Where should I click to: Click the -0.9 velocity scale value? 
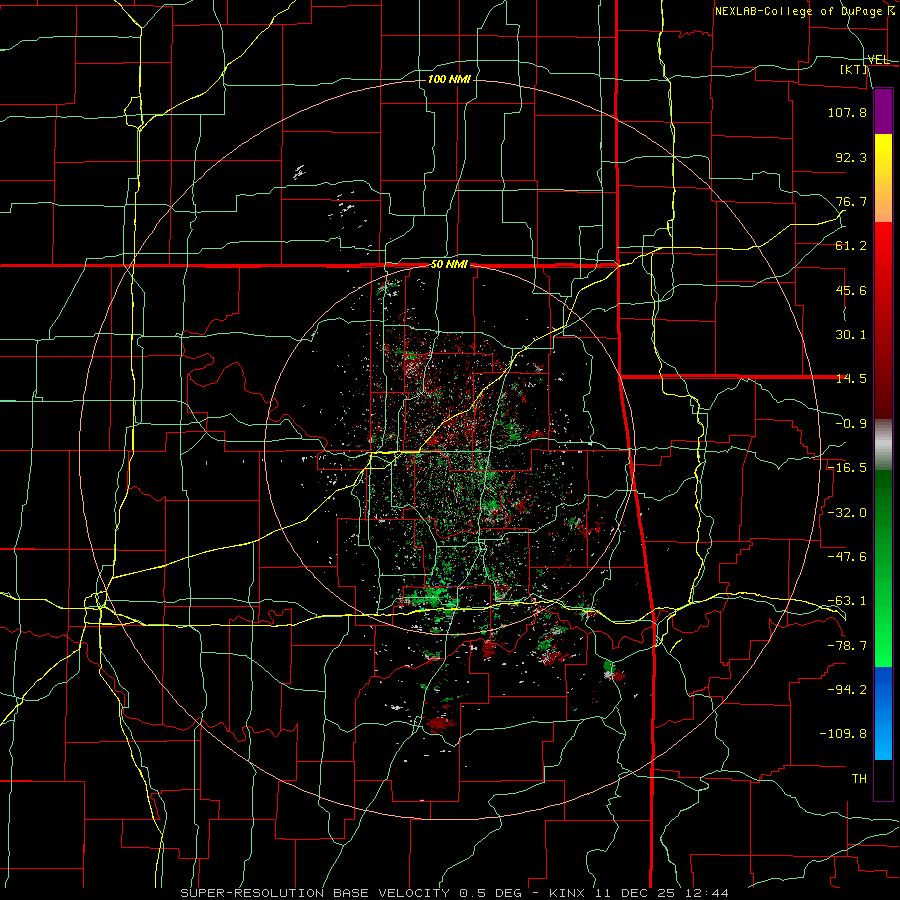click(x=851, y=424)
